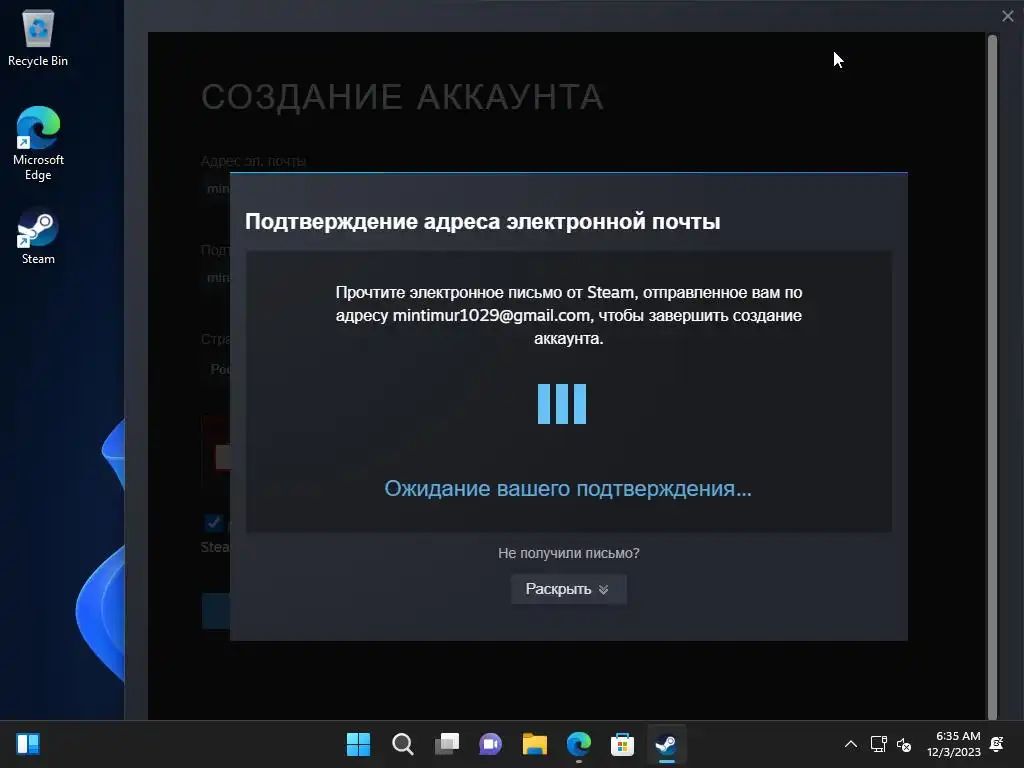Click the dialog title 'Подтверждение адреса электронной почты'
Screen dimensions: 1024x768
pyautogui.click(x=483, y=221)
